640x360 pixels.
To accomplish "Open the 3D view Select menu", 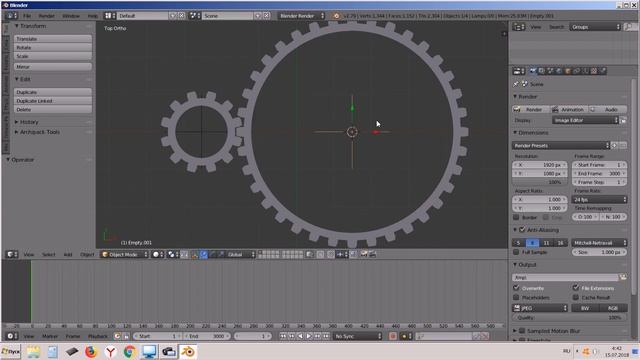I will tap(48, 254).
